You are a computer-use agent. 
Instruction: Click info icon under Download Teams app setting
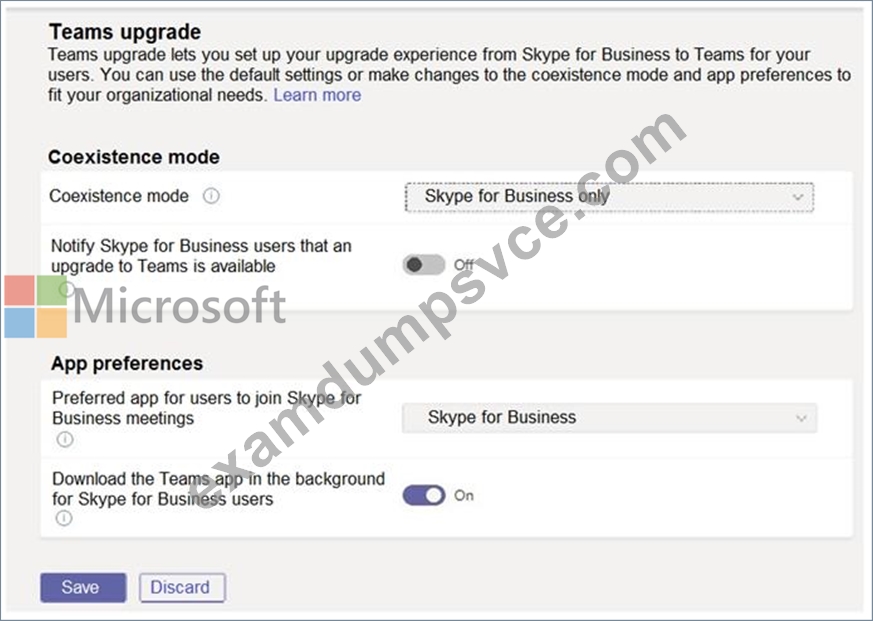[64, 519]
